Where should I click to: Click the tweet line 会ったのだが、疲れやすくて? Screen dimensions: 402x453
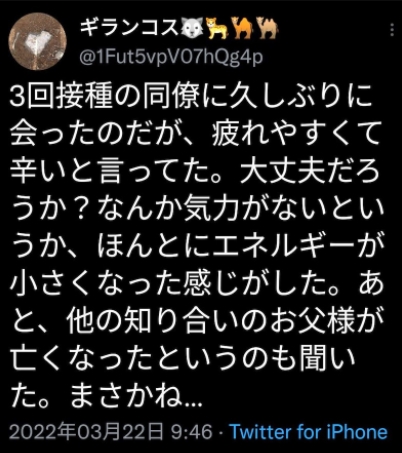coord(196,134)
